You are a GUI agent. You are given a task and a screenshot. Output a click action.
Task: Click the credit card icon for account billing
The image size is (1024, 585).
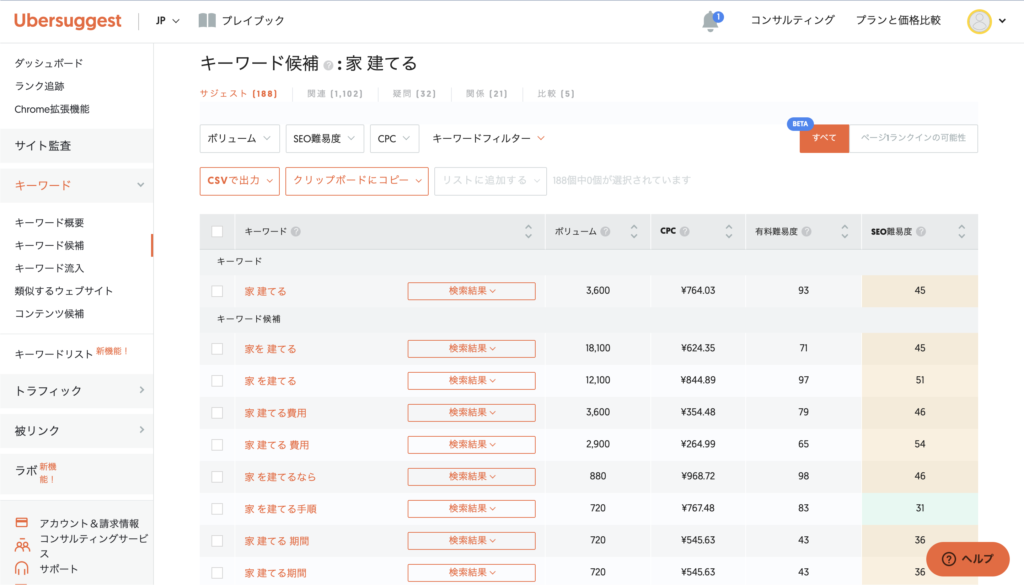point(22,522)
